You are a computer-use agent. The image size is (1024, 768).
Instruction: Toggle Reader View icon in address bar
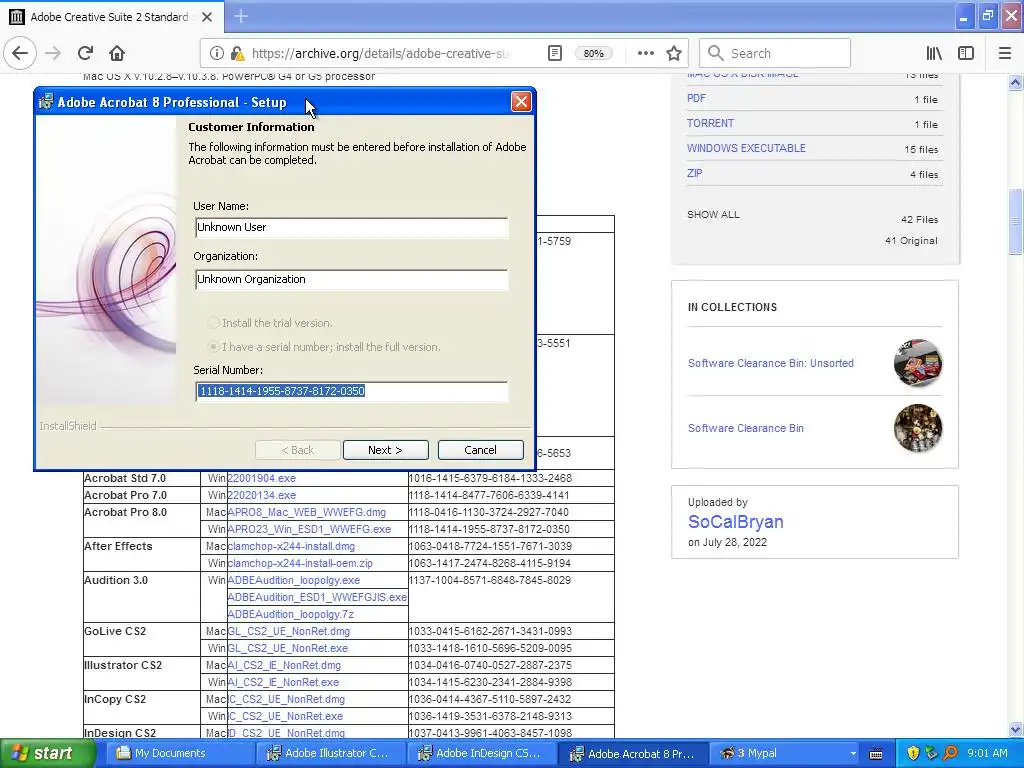click(x=554, y=53)
